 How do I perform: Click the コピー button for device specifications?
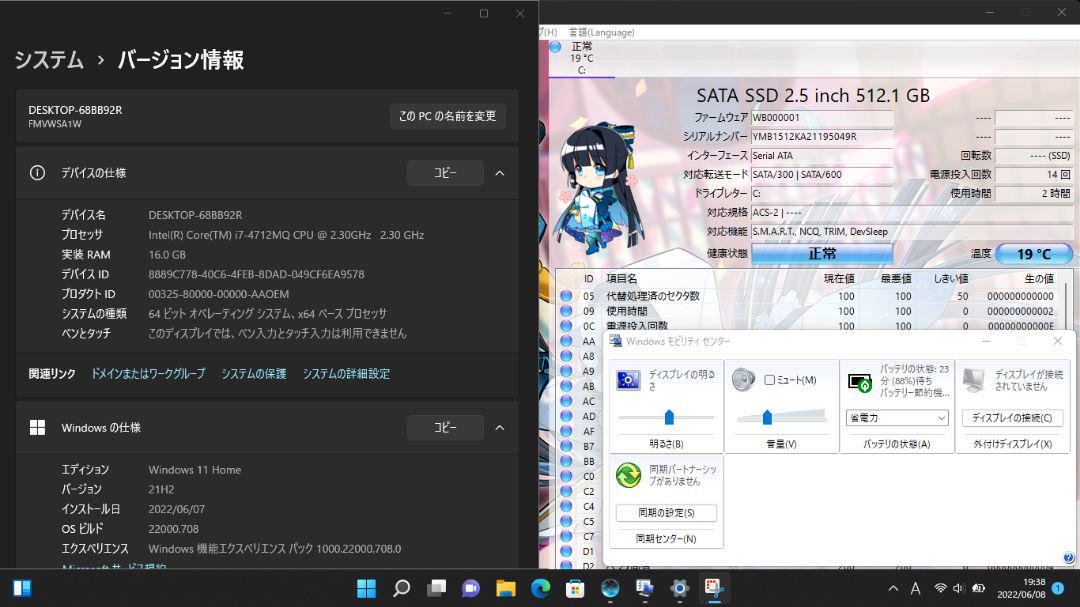[x=445, y=173]
